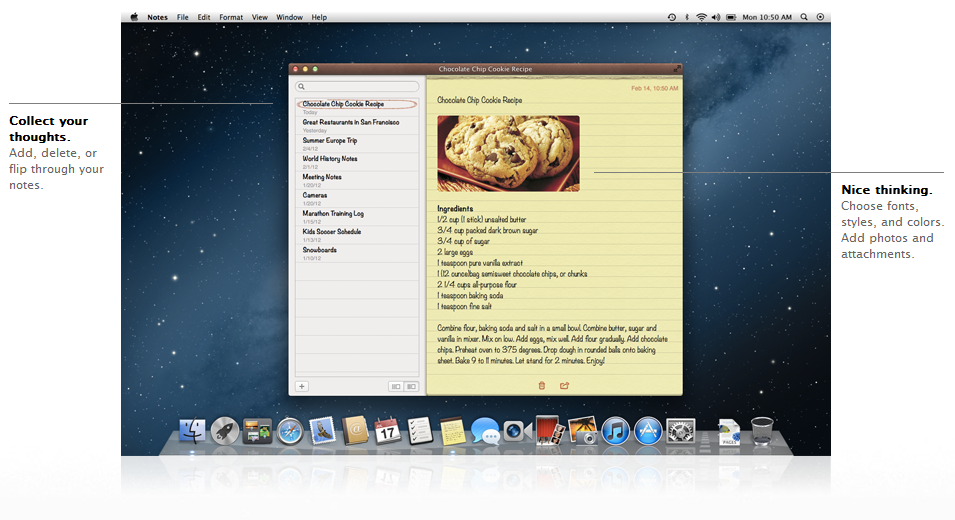Screen dimensions: 955x520
Task: Open Messages speech bubble icon in Dock
Action: click(x=485, y=431)
